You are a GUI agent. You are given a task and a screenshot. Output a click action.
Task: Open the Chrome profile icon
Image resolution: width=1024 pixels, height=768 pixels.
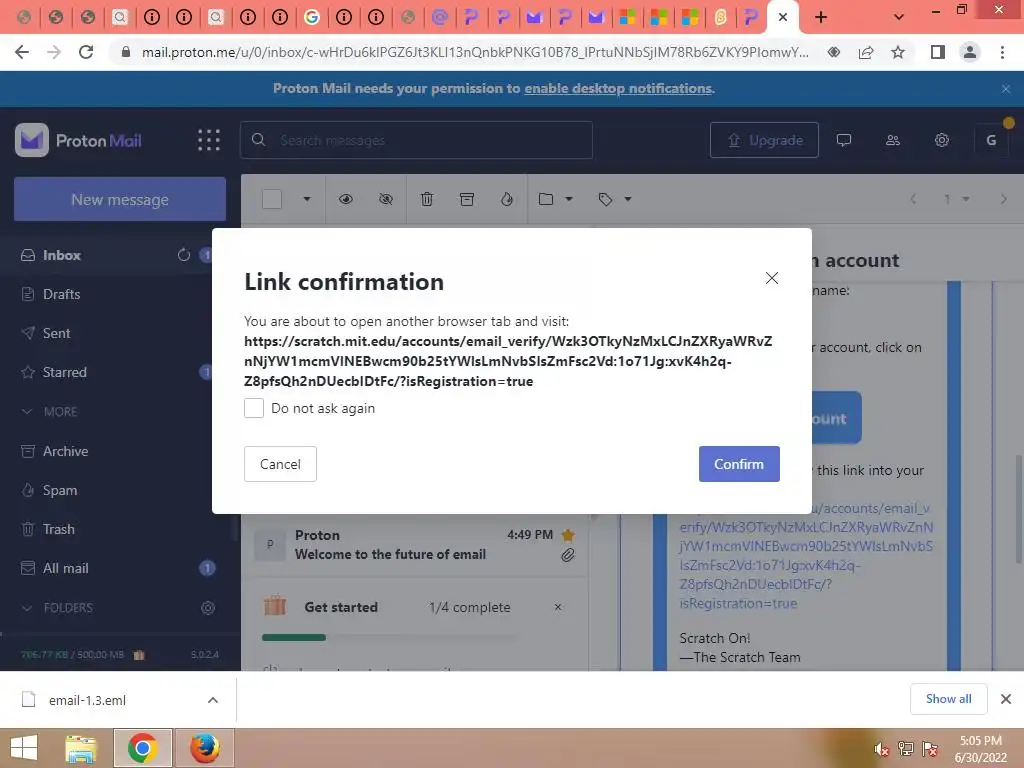[970, 52]
